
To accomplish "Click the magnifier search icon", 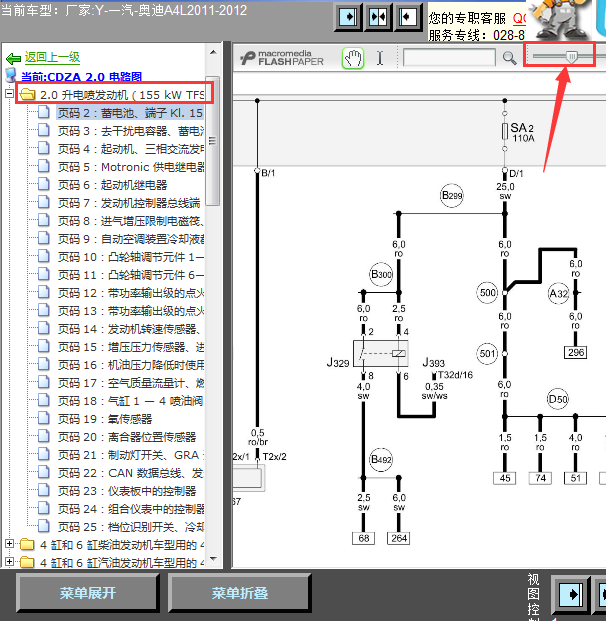I will click(509, 58).
